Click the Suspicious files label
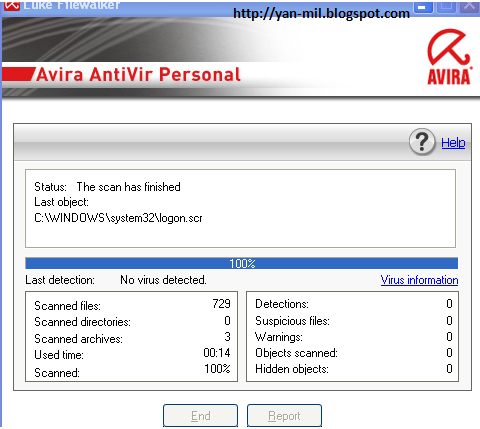This screenshot has width=480, height=429. pos(292,321)
